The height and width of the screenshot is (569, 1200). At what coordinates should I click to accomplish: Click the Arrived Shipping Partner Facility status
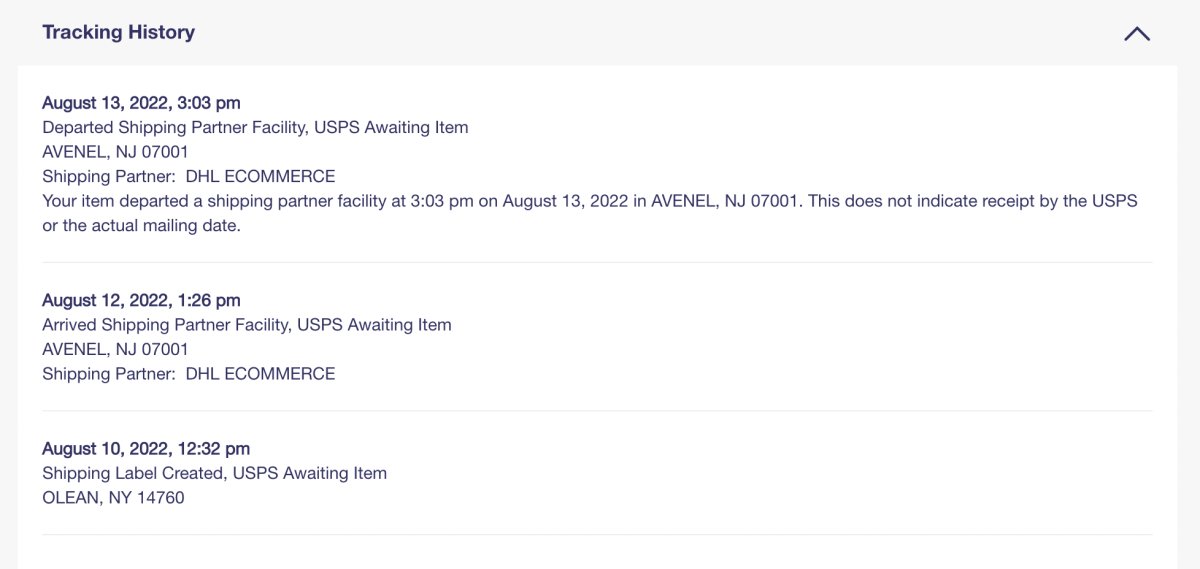pyautogui.click(x=247, y=324)
